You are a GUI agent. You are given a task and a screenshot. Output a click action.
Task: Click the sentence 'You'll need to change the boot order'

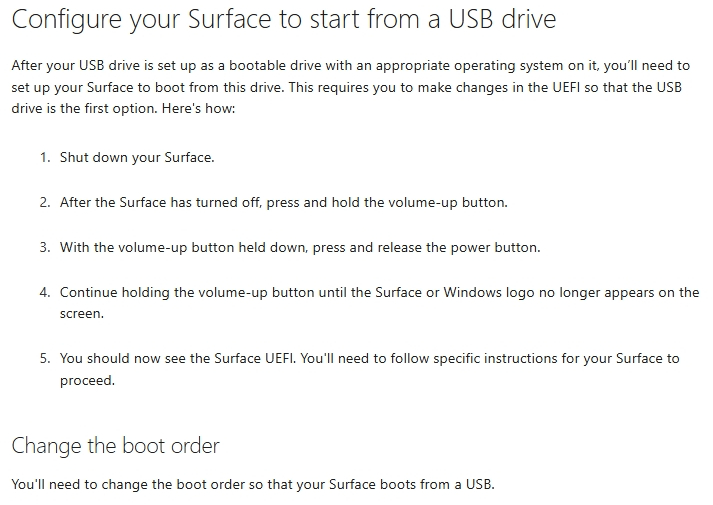click(253, 484)
